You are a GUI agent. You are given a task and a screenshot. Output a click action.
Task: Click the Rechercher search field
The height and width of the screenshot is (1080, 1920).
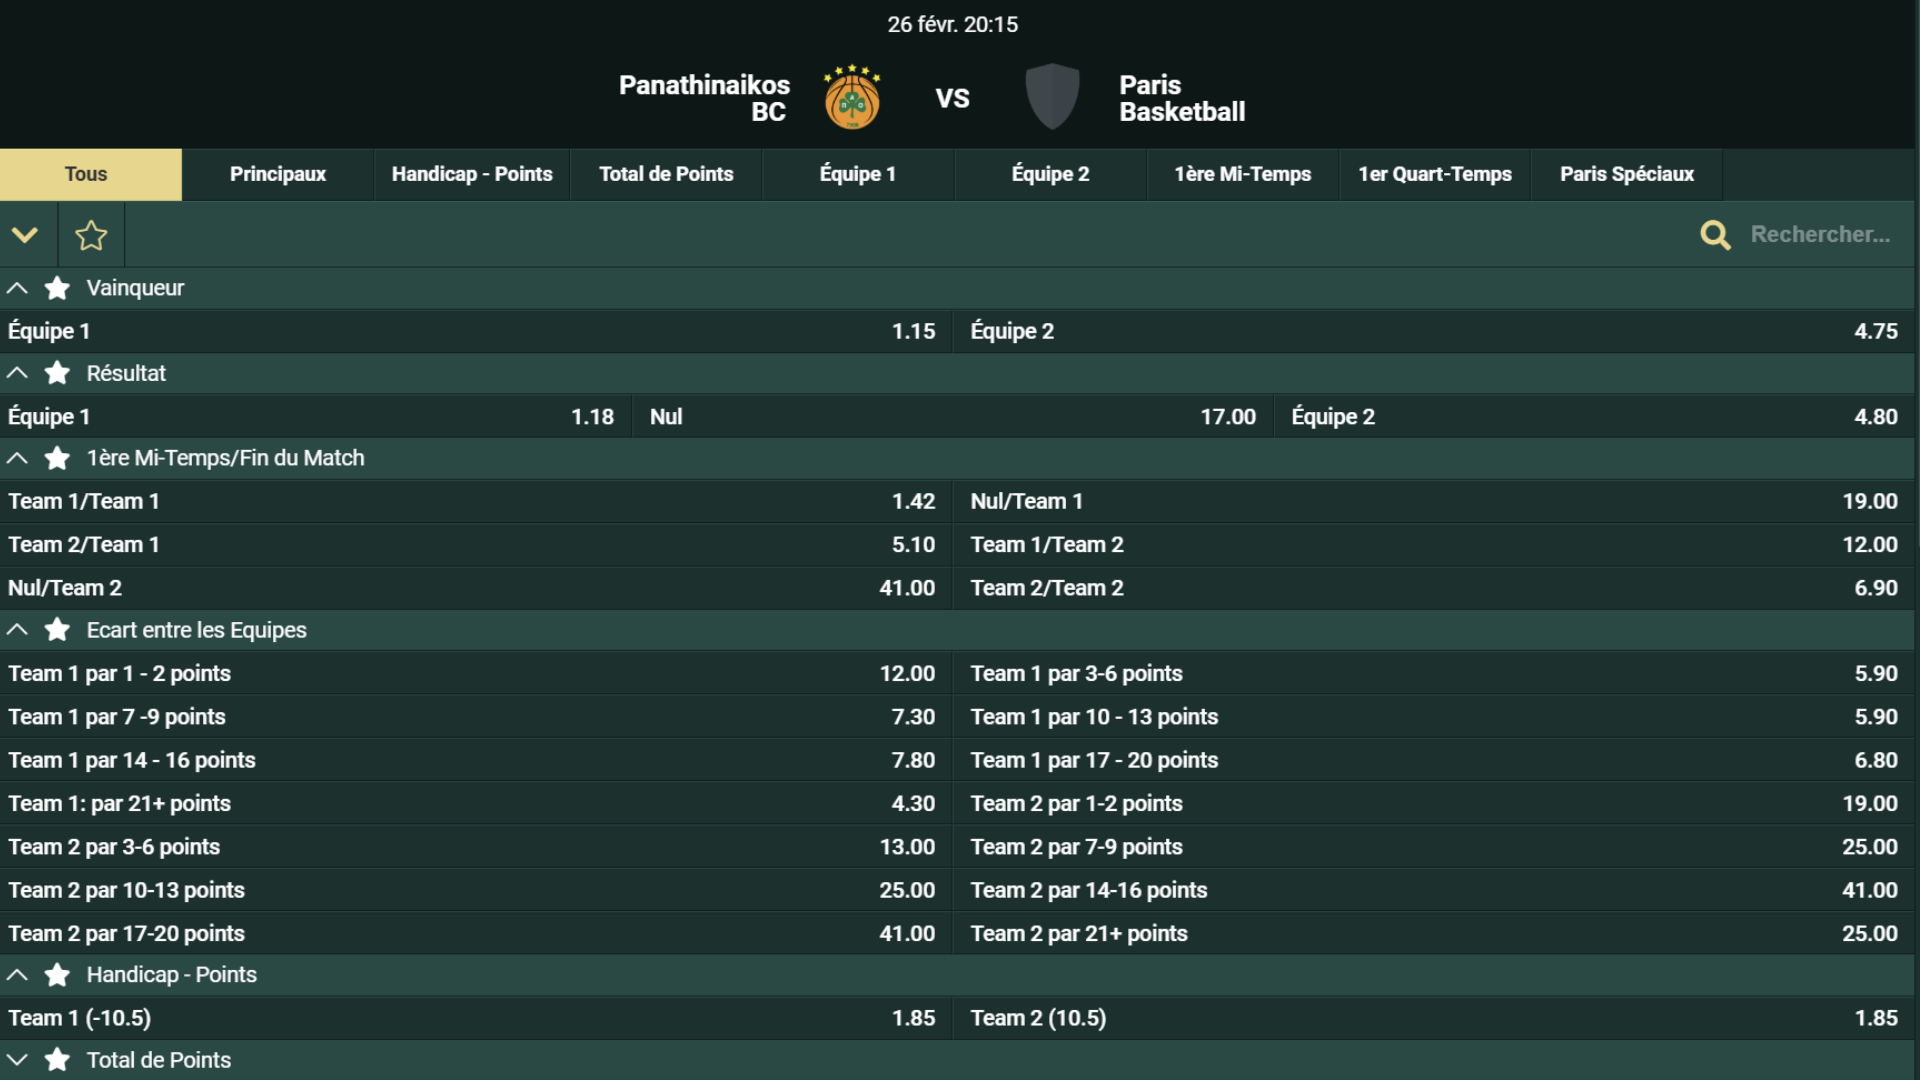(x=1820, y=235)
